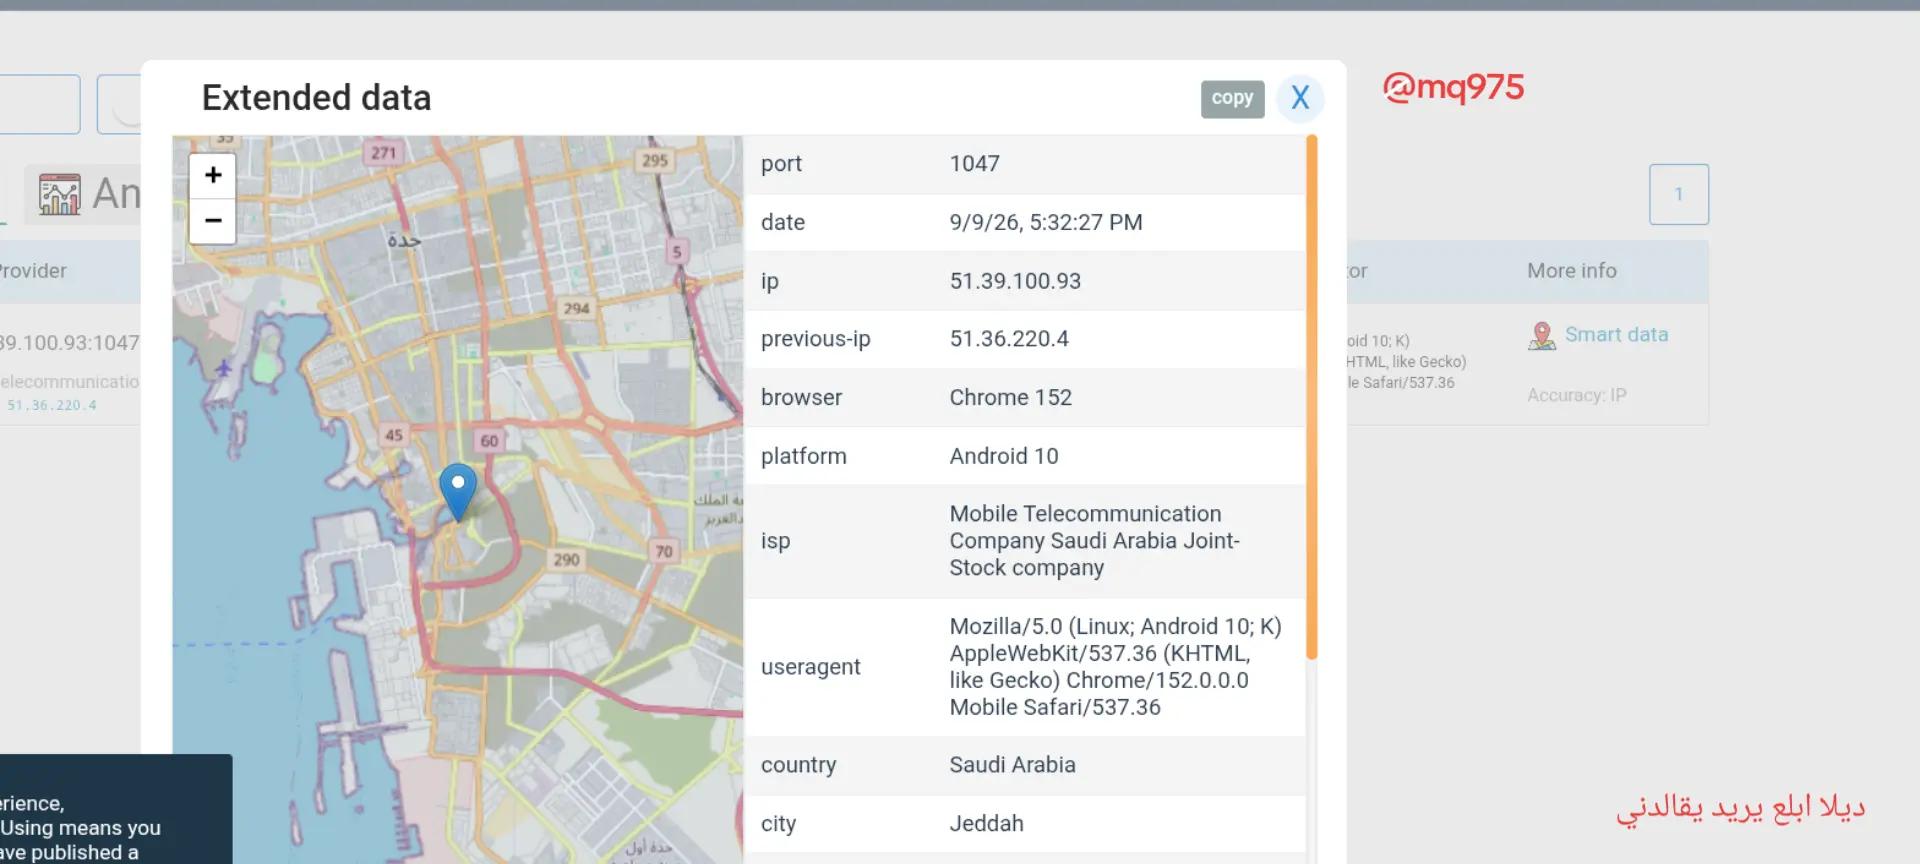Select the city value Jeddah
Viewport: 1920px width, 864px height.
(987, 824)
